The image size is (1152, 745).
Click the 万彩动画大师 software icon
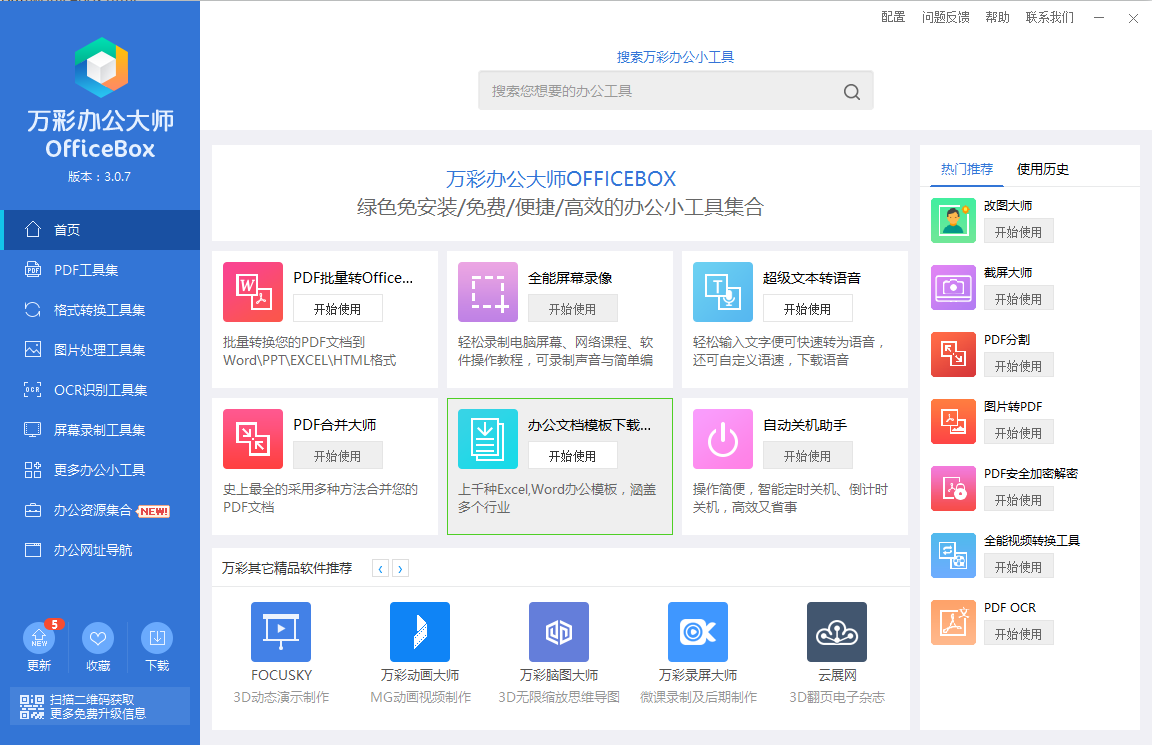[x=420, y=632]
